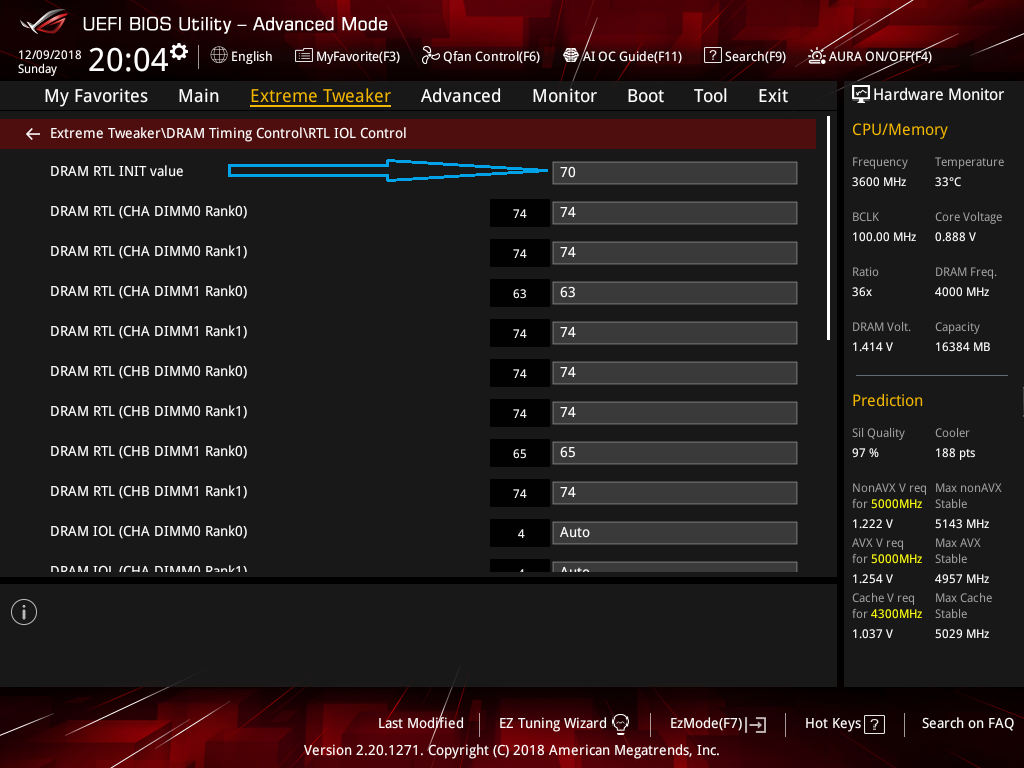Open the Monitor tab
This screenshot has width=1024, height=768.
pos(564,96)
